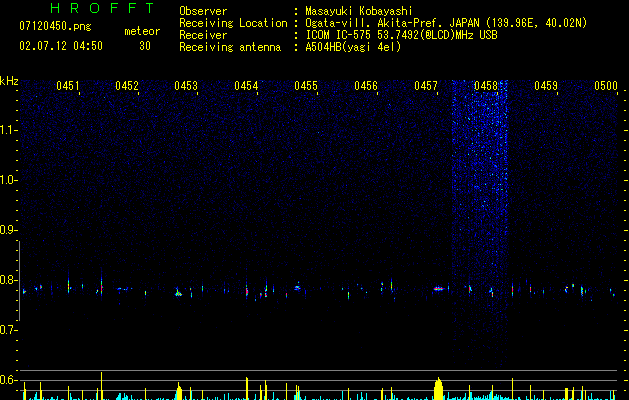This screenshot has height=400, width=629.
Task: Select the file name 07120450.png
Action: [x=55, y=26]
